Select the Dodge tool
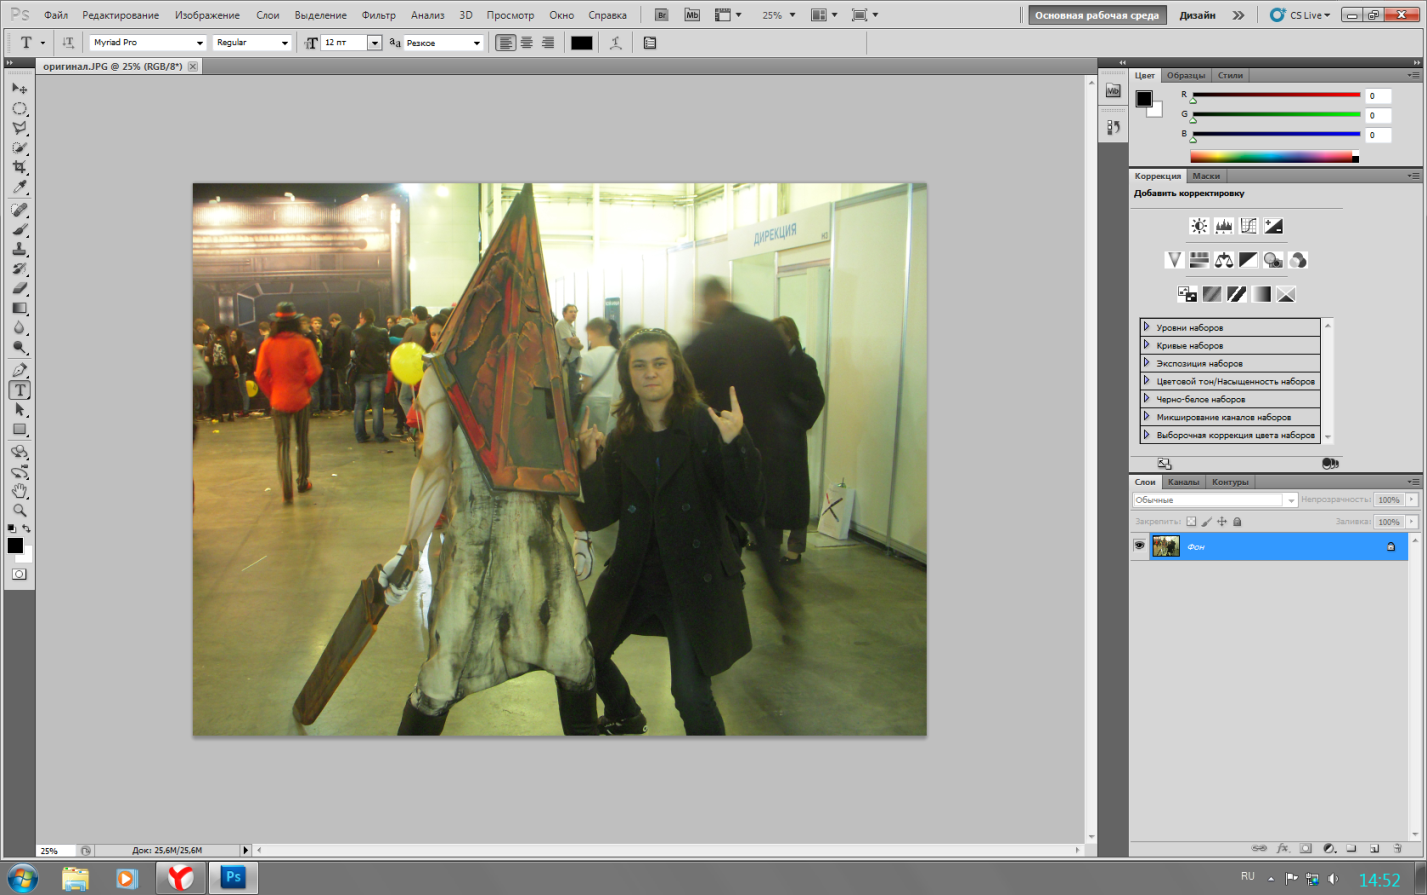Image resolution: width=1427 pixels, height=895 pixels. coord(19,348)
